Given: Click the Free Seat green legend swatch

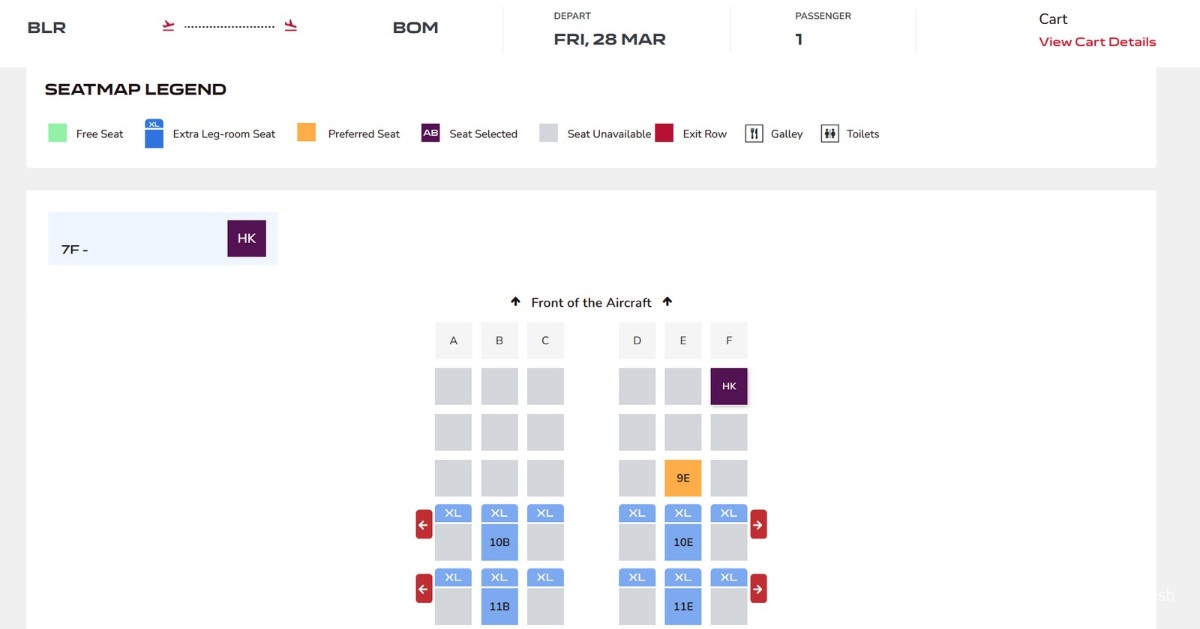Looking at the screenshot, I should point(57,133).
